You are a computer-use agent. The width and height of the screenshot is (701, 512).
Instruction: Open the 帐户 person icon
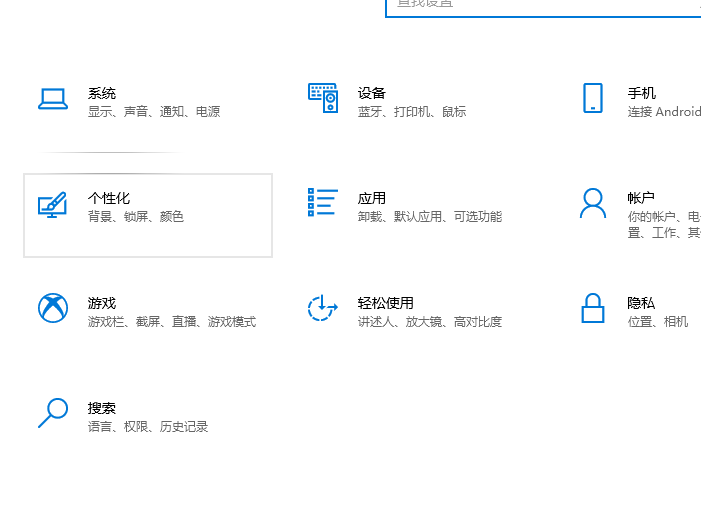(x=592, y=203)
